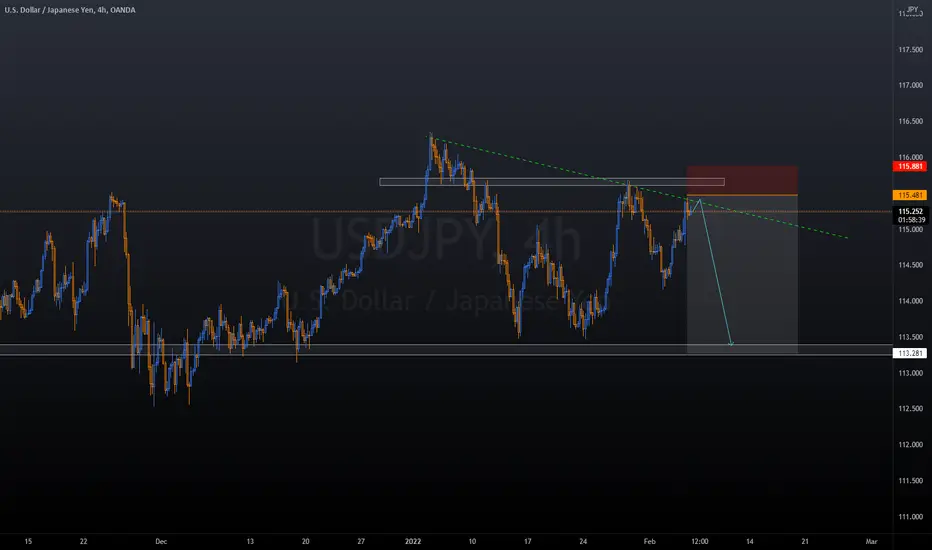Click the orange entry line of short position
The image size is (932, 550).
pyautogui.click(x=742, y=195)
